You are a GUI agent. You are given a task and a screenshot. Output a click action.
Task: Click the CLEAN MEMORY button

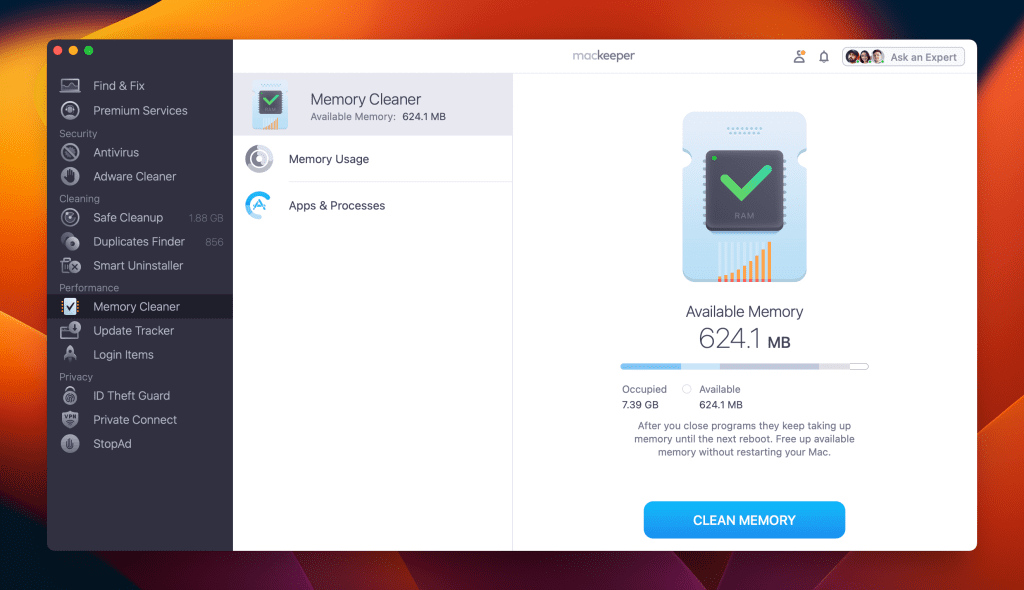(744, 520)
